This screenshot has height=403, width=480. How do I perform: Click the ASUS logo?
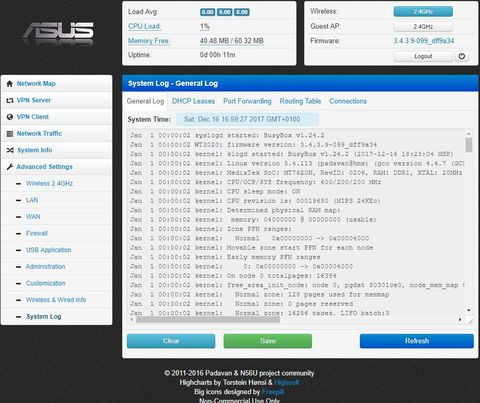59,34
